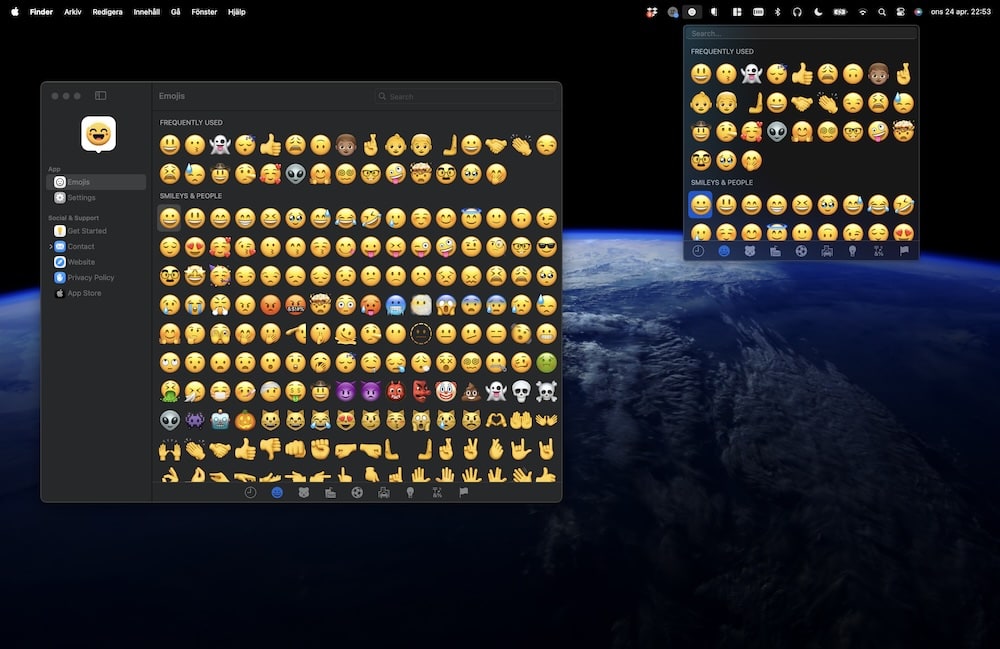The image size is (1000, 649).
Task: Pick the ghost emoji in the popover
Action: (x=751, y=74)
